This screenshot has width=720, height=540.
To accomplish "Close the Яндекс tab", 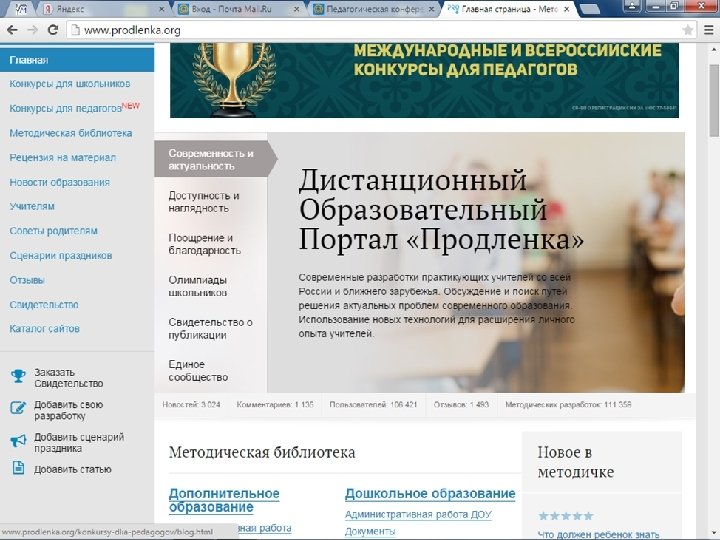I will pos(161,9).
